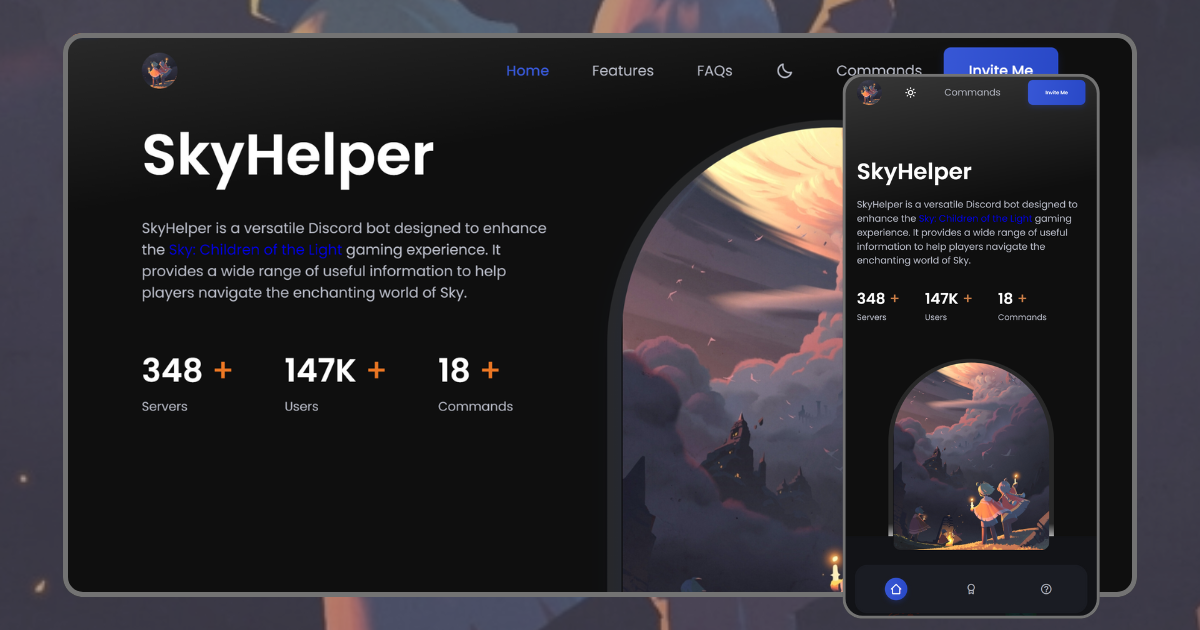Open the Features navigation item
The height and width of the screenshot is (630, 1200).
point(622,70)
